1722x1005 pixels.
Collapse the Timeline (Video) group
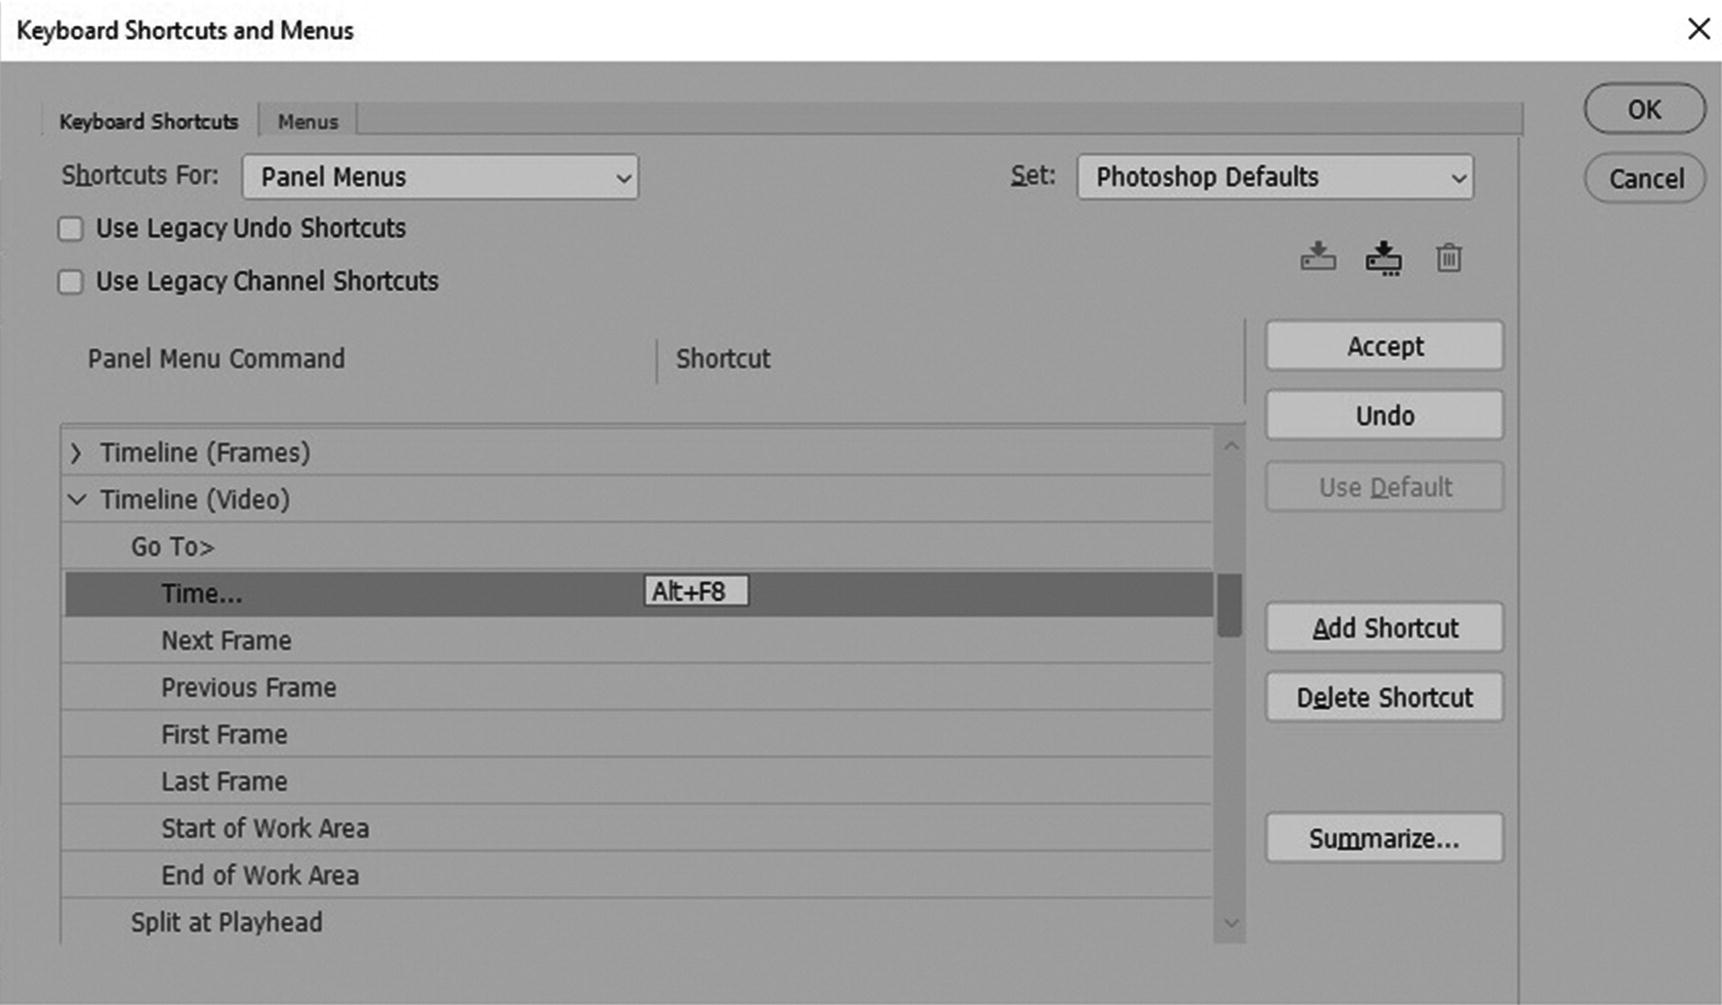coord(77,499)
